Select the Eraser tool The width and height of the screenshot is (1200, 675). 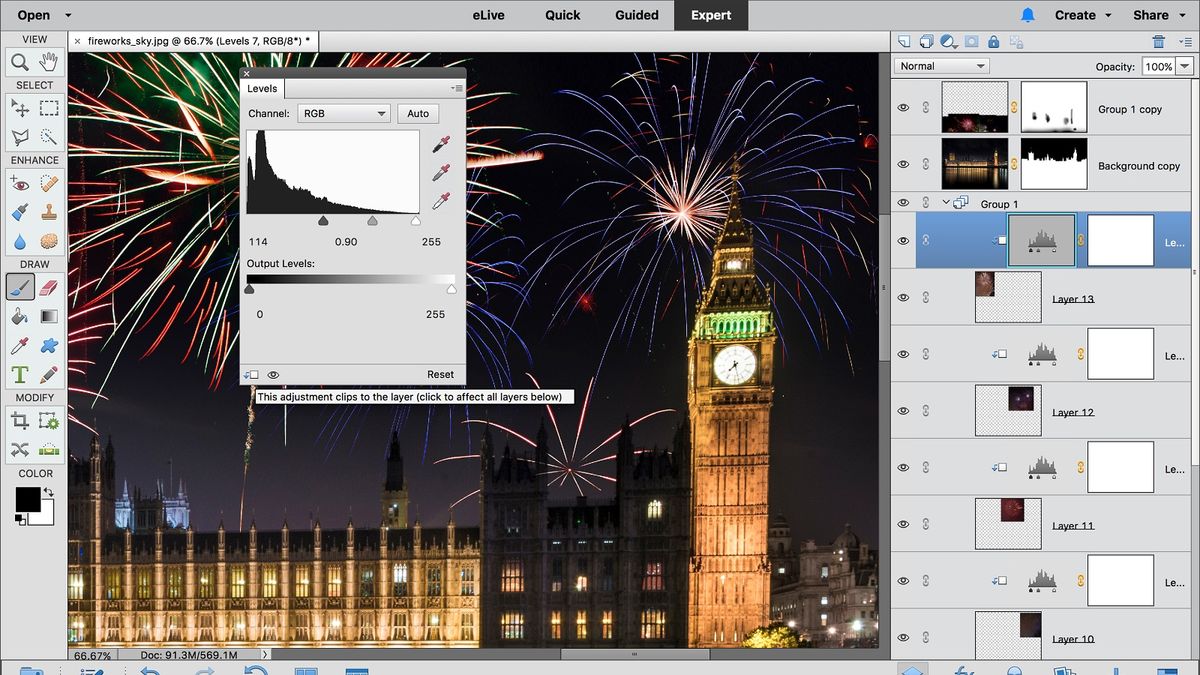click(49, 287)
